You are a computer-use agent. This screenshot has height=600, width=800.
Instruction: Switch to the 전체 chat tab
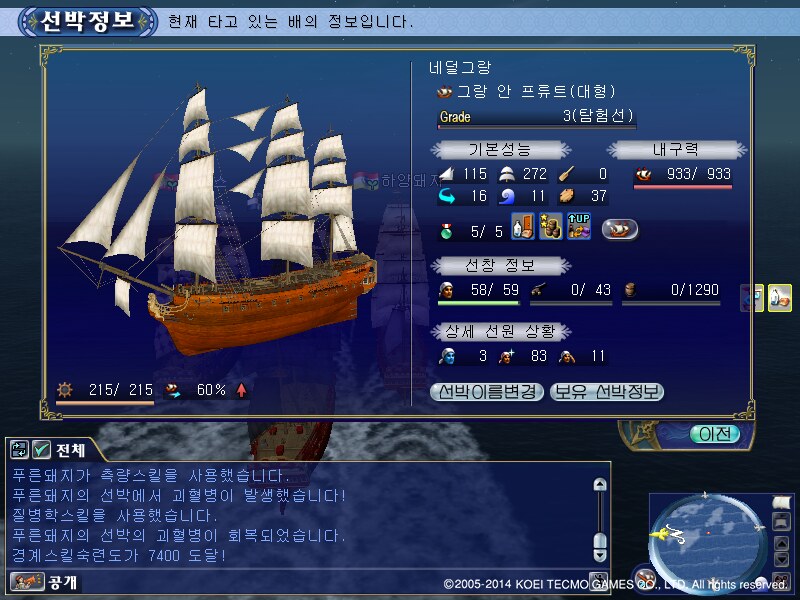coord(70,450)
